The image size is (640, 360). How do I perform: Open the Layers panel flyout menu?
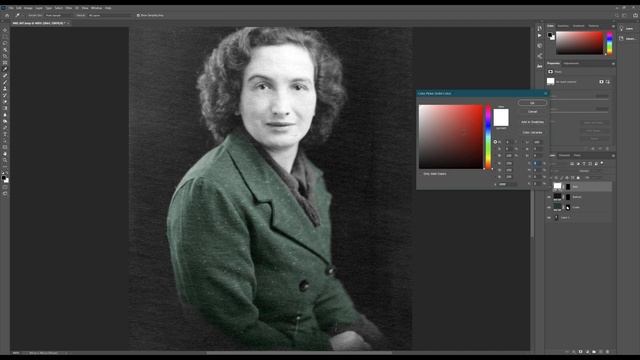613,156
